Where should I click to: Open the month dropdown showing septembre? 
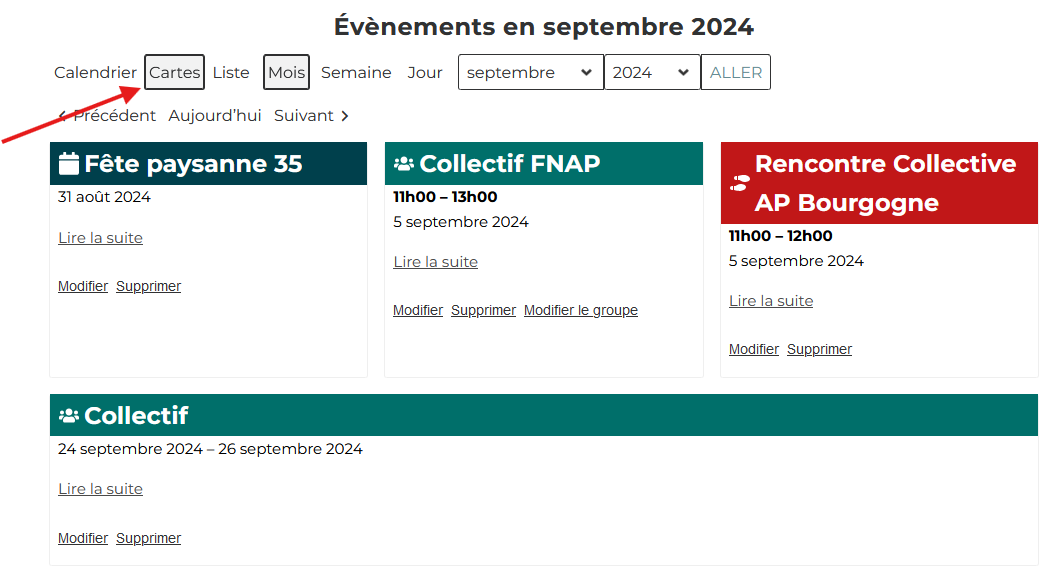click(x=530, y=72)
